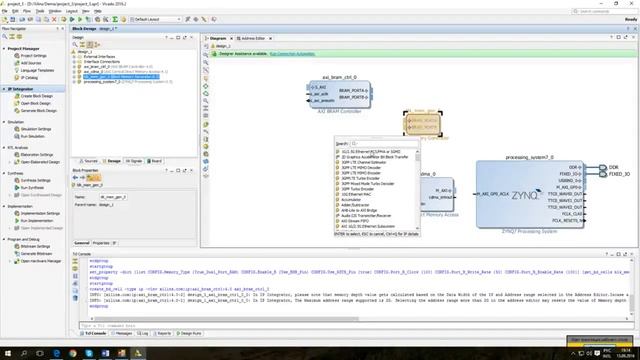This screenshot has width=640, height=360.
Task: Select the axi_bram_ctrl_0 block in diagram
Action: (340, 94)
